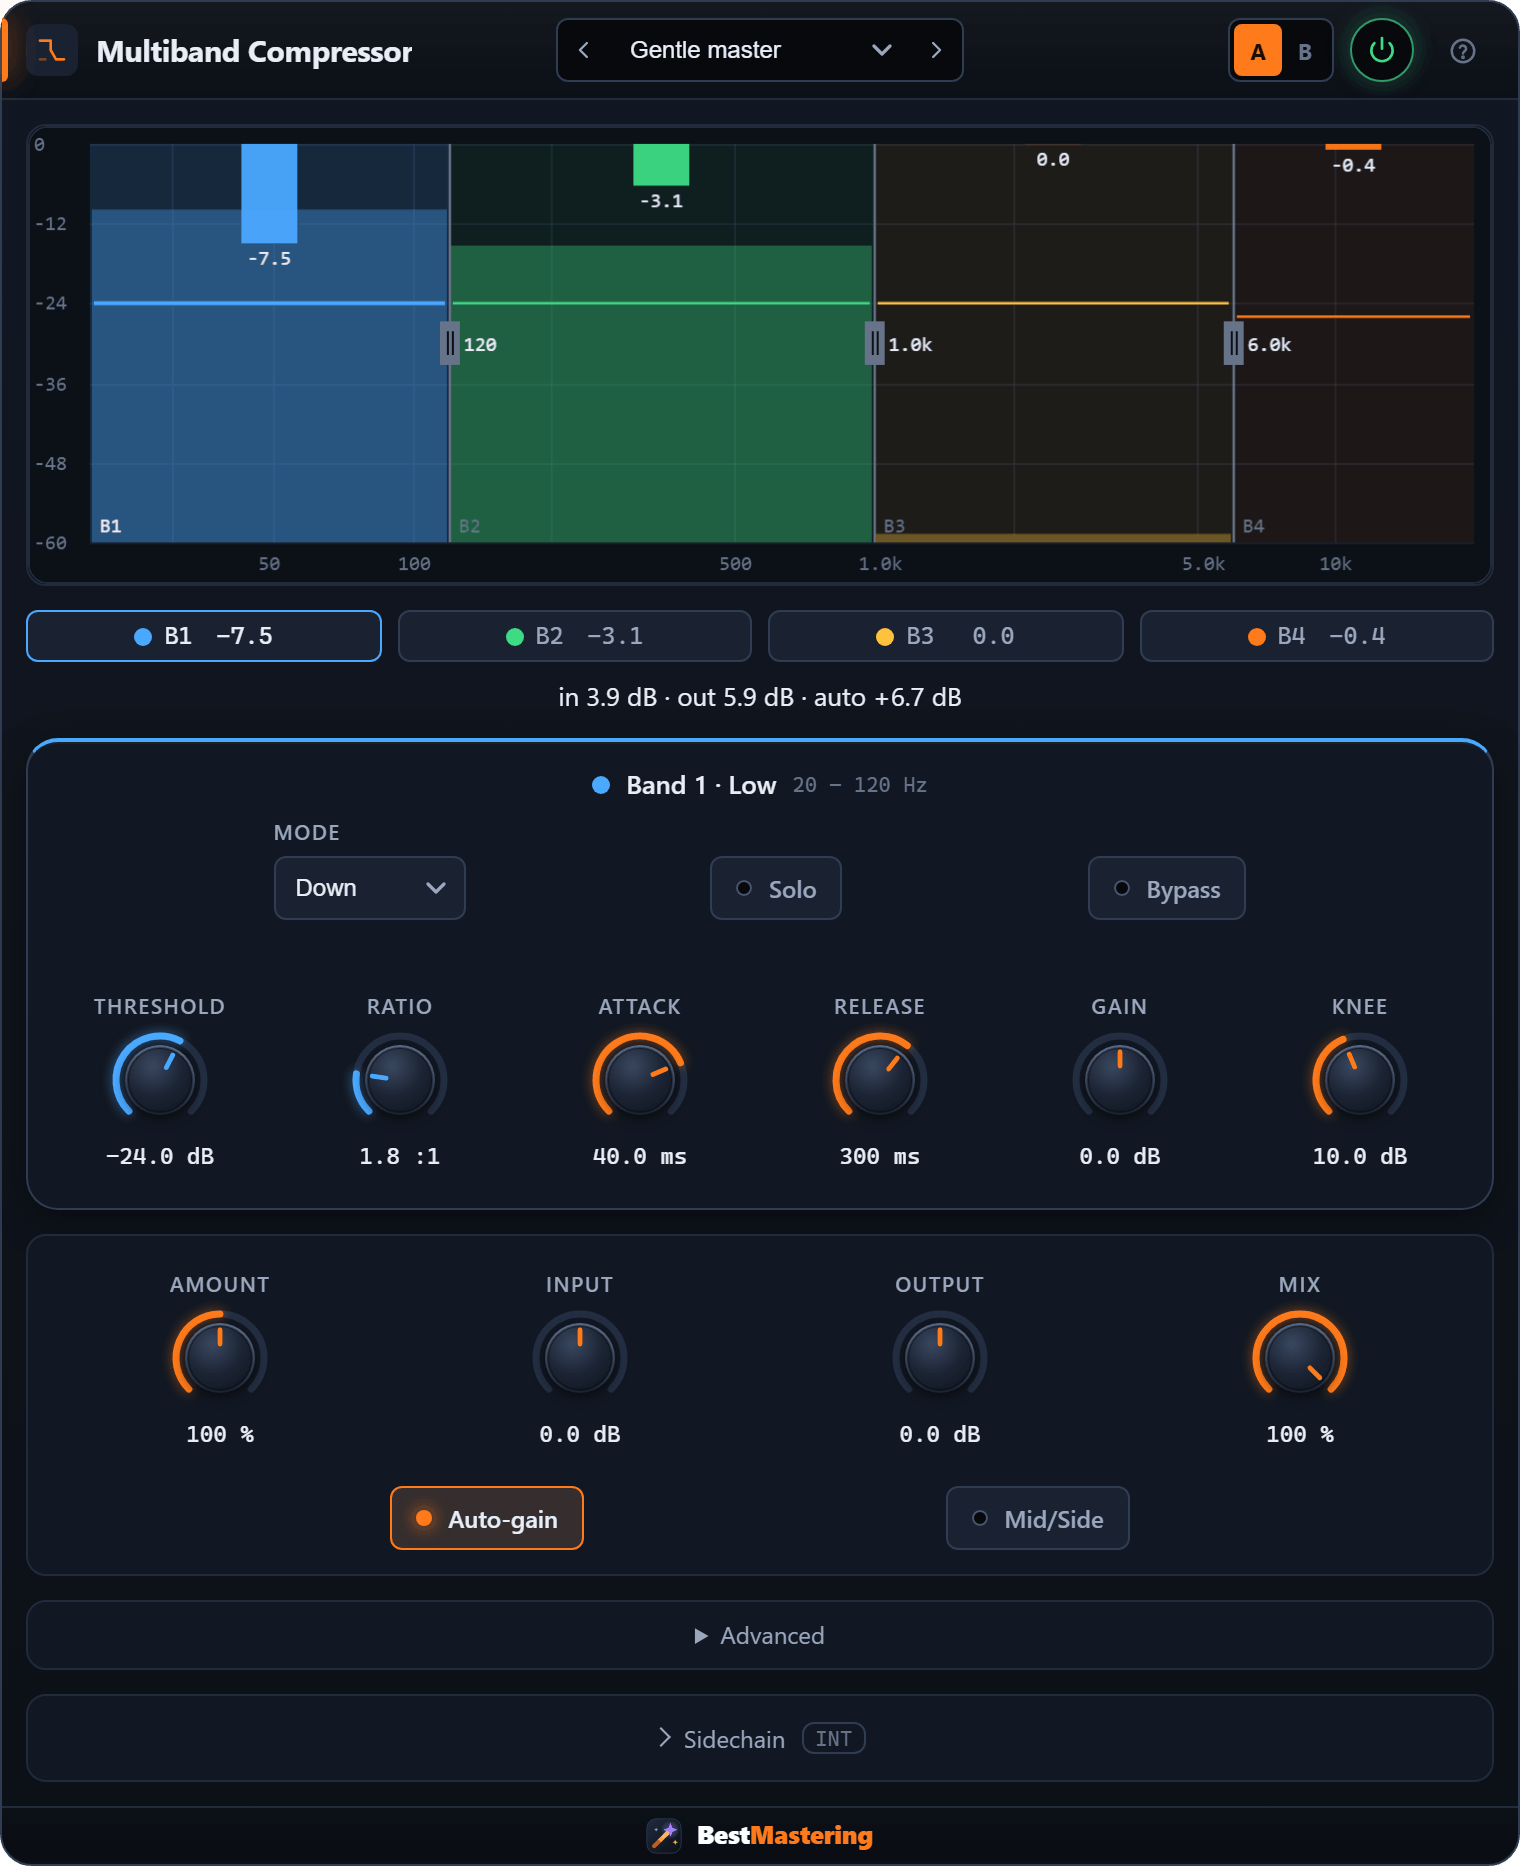The width and height of the screenshot is (1520, 1866).
Task: Click the -24.0 dB threshold value
Action: 160,1156
